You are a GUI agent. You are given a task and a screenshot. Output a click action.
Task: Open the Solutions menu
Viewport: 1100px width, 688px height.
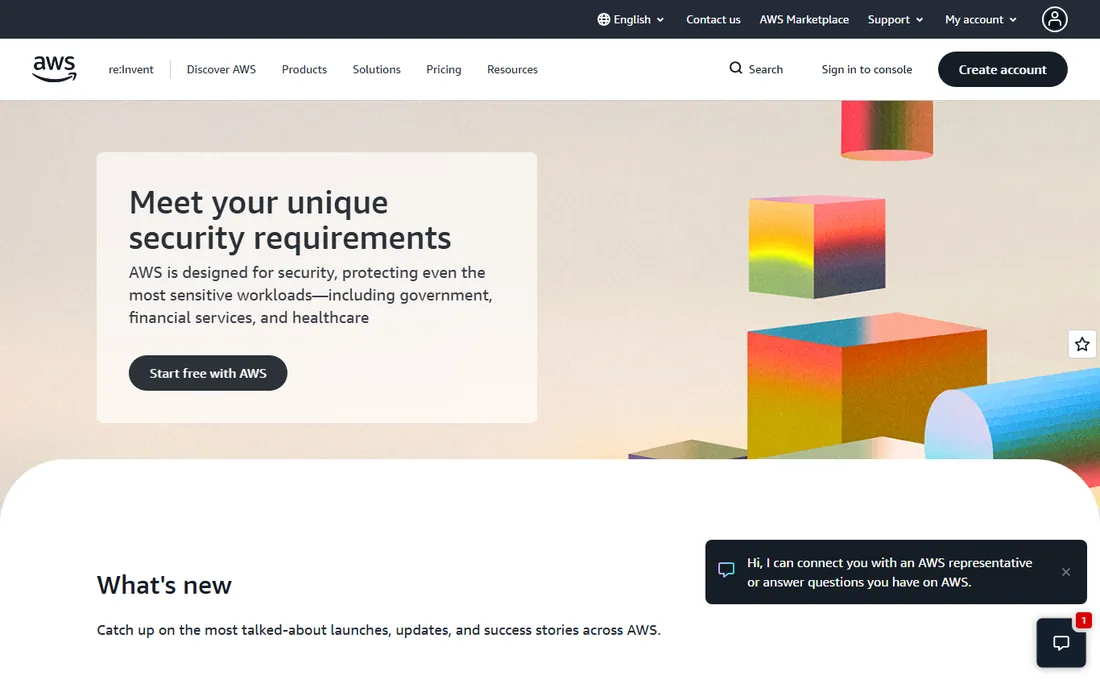coord(377,69)
